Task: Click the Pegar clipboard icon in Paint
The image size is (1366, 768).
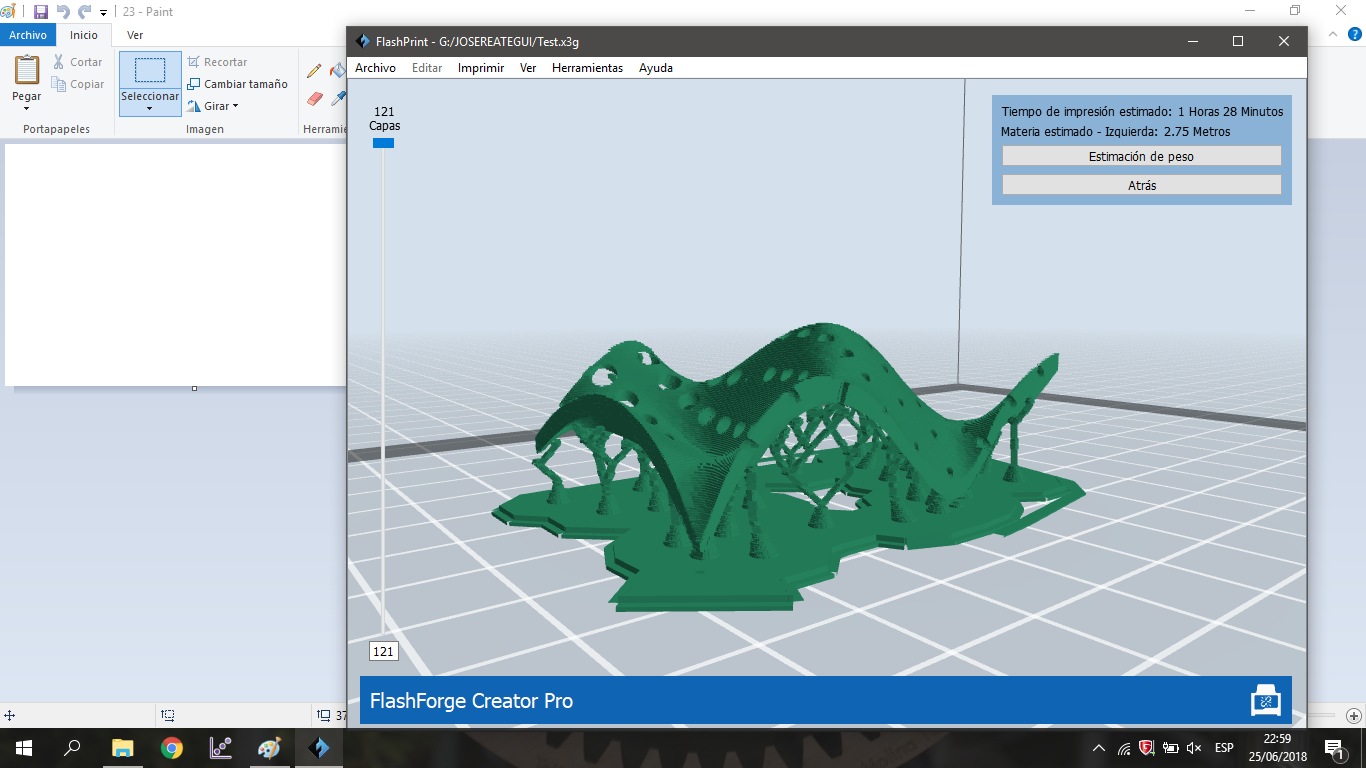Action: 27,70
